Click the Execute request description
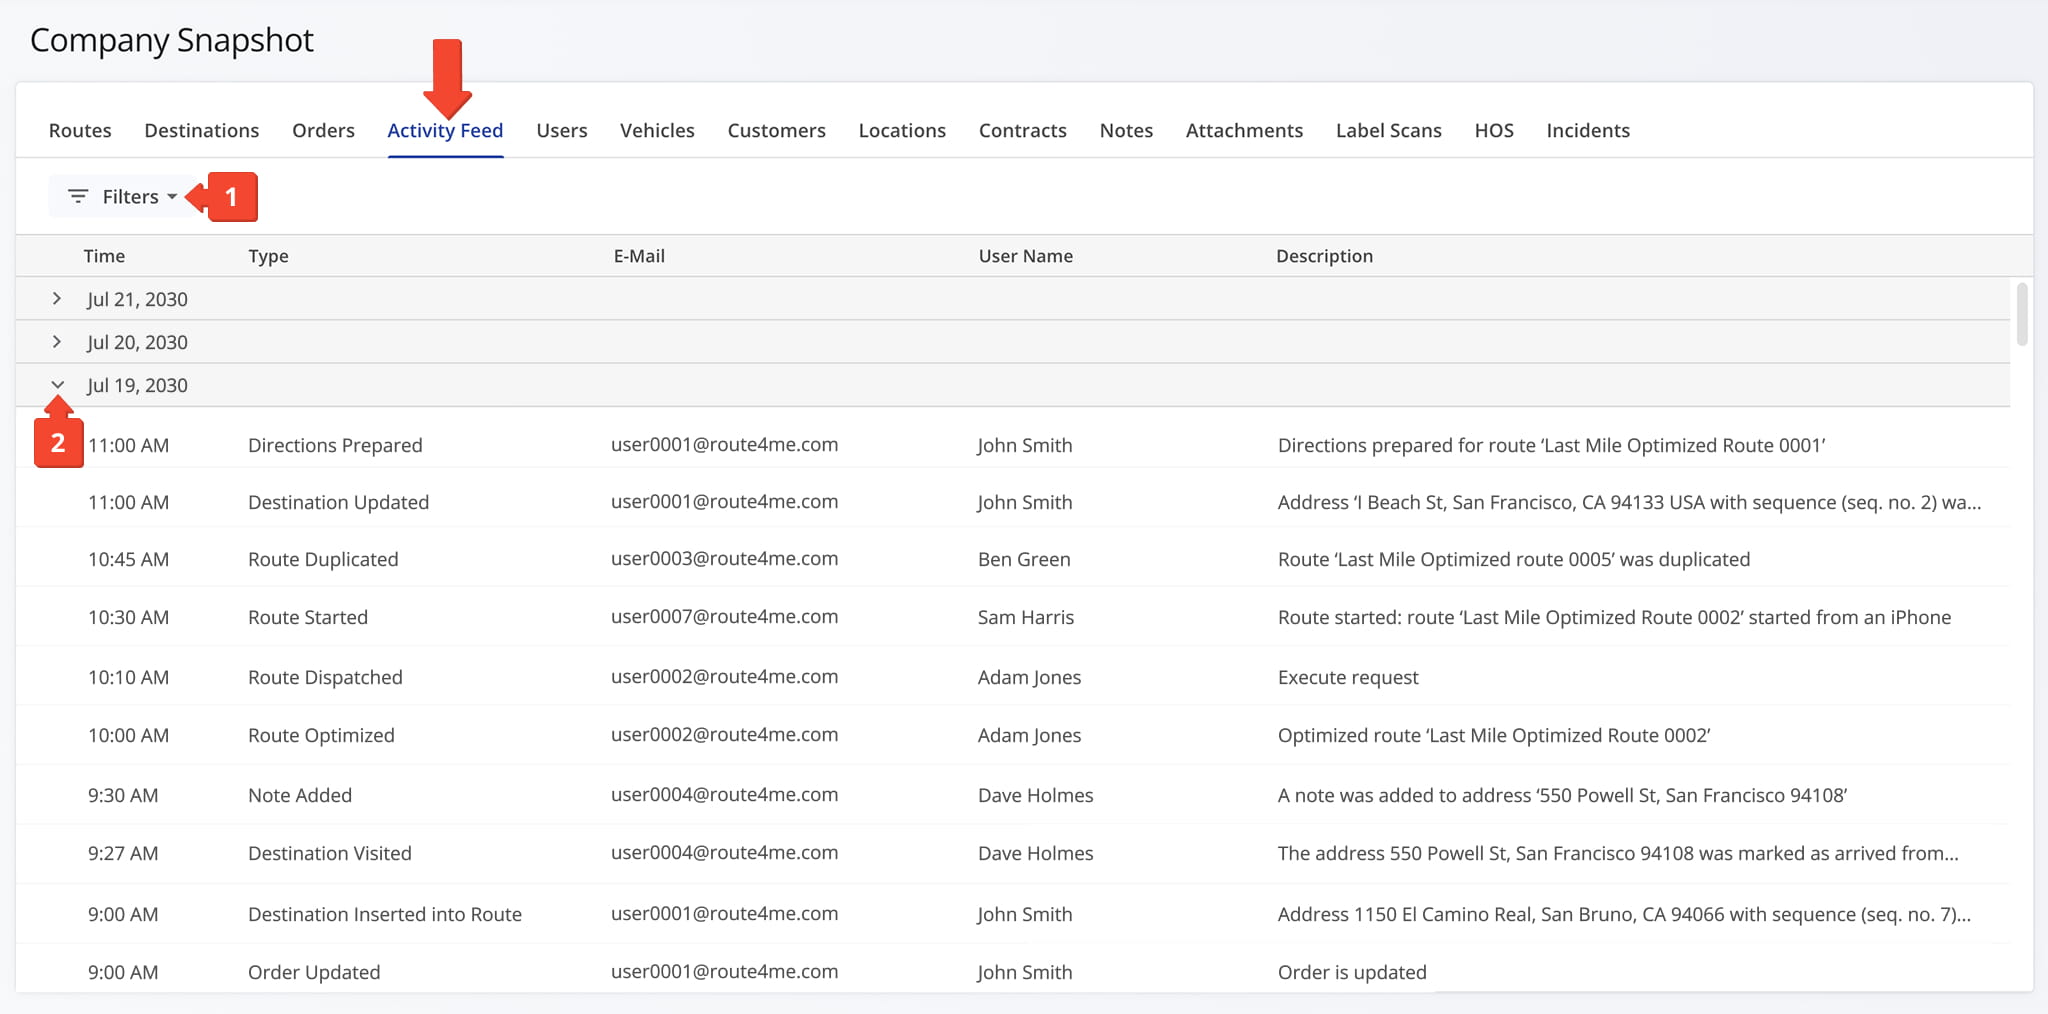The image size is (2048, 1014). point(1348,677)
